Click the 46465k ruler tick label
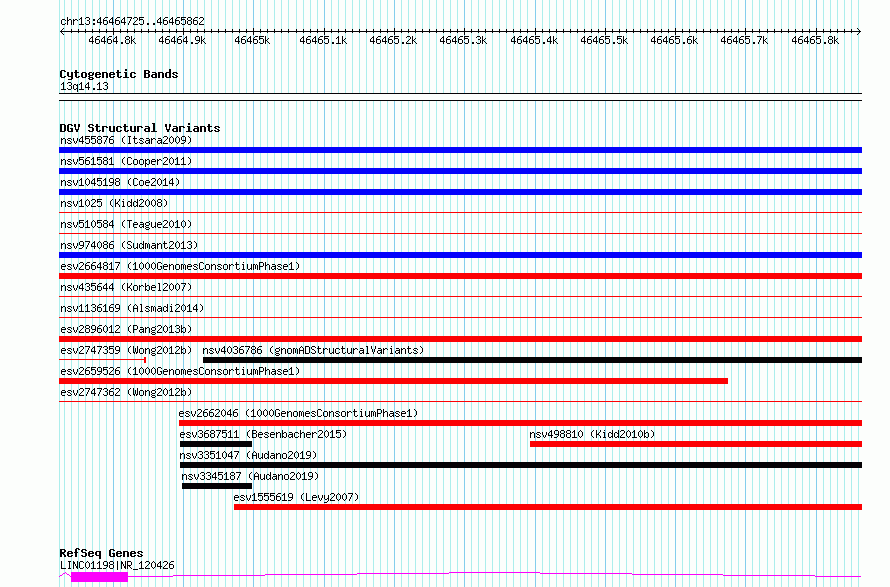The image size is (890, 587). pyautogui.click(x=252, y=40)
